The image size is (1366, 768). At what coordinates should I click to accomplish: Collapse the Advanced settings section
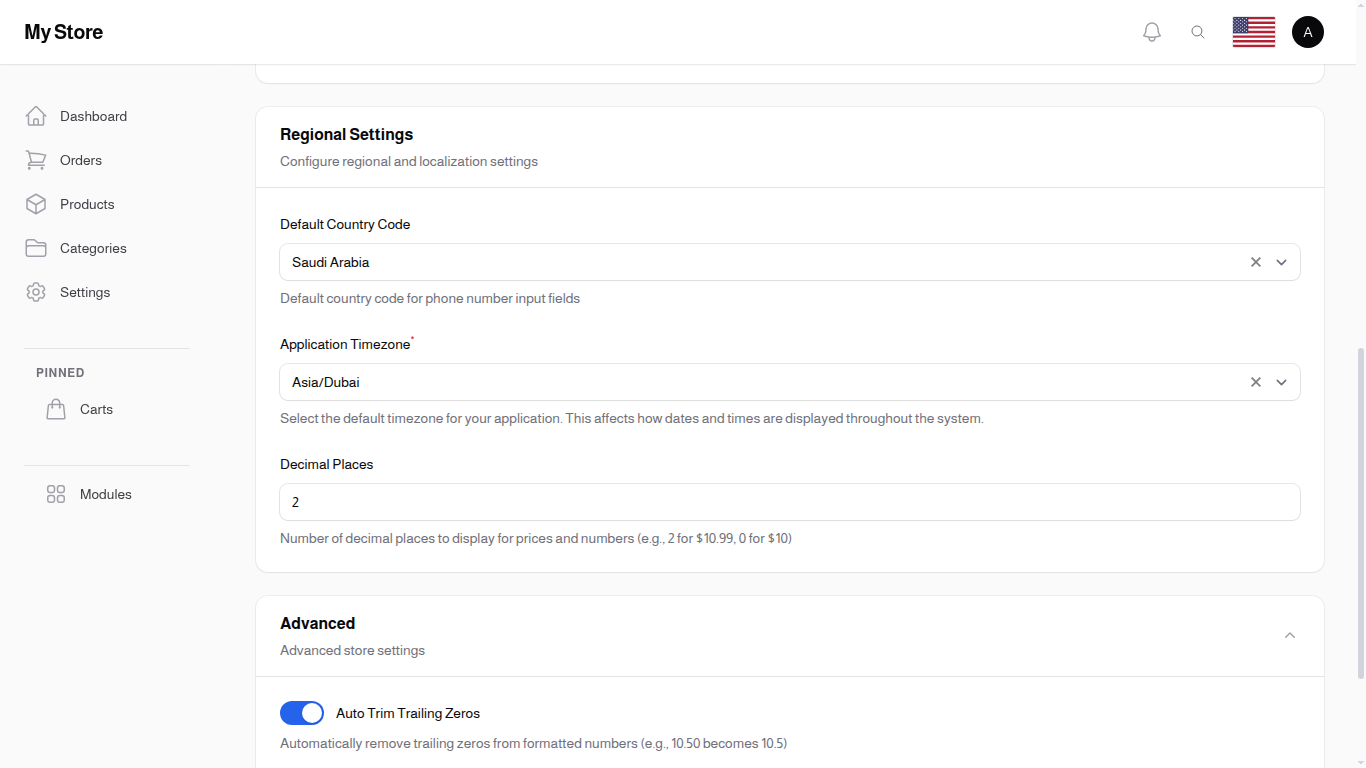(x=1289, y=635)
